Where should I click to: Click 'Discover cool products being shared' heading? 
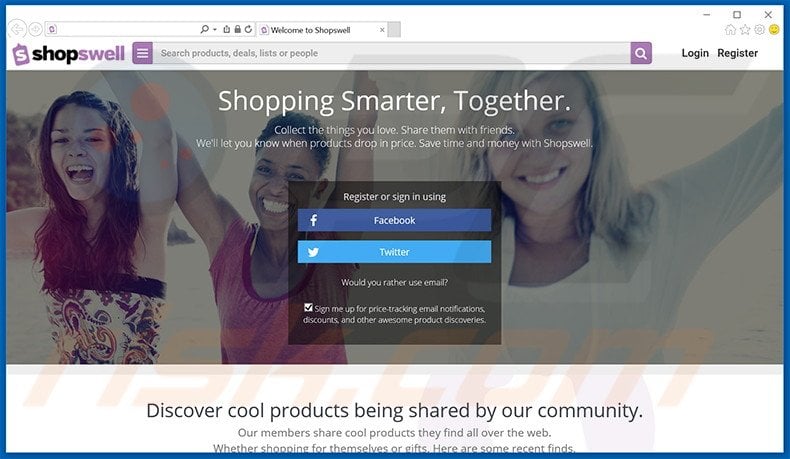click(394, 411)
